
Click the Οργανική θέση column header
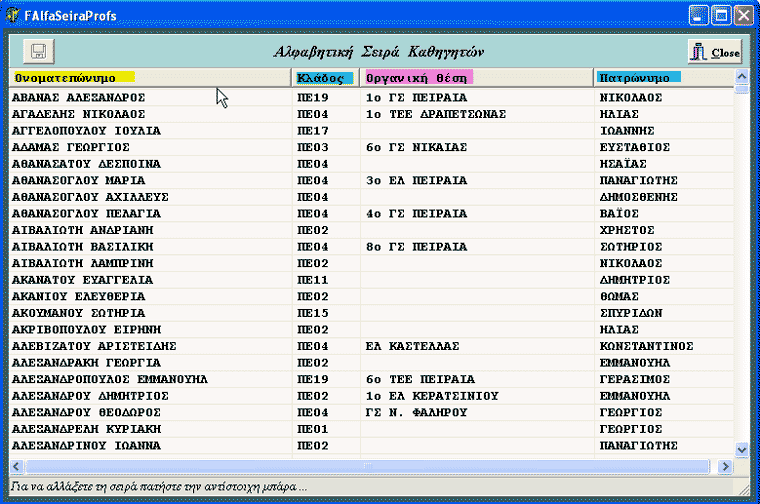point(418,77)
